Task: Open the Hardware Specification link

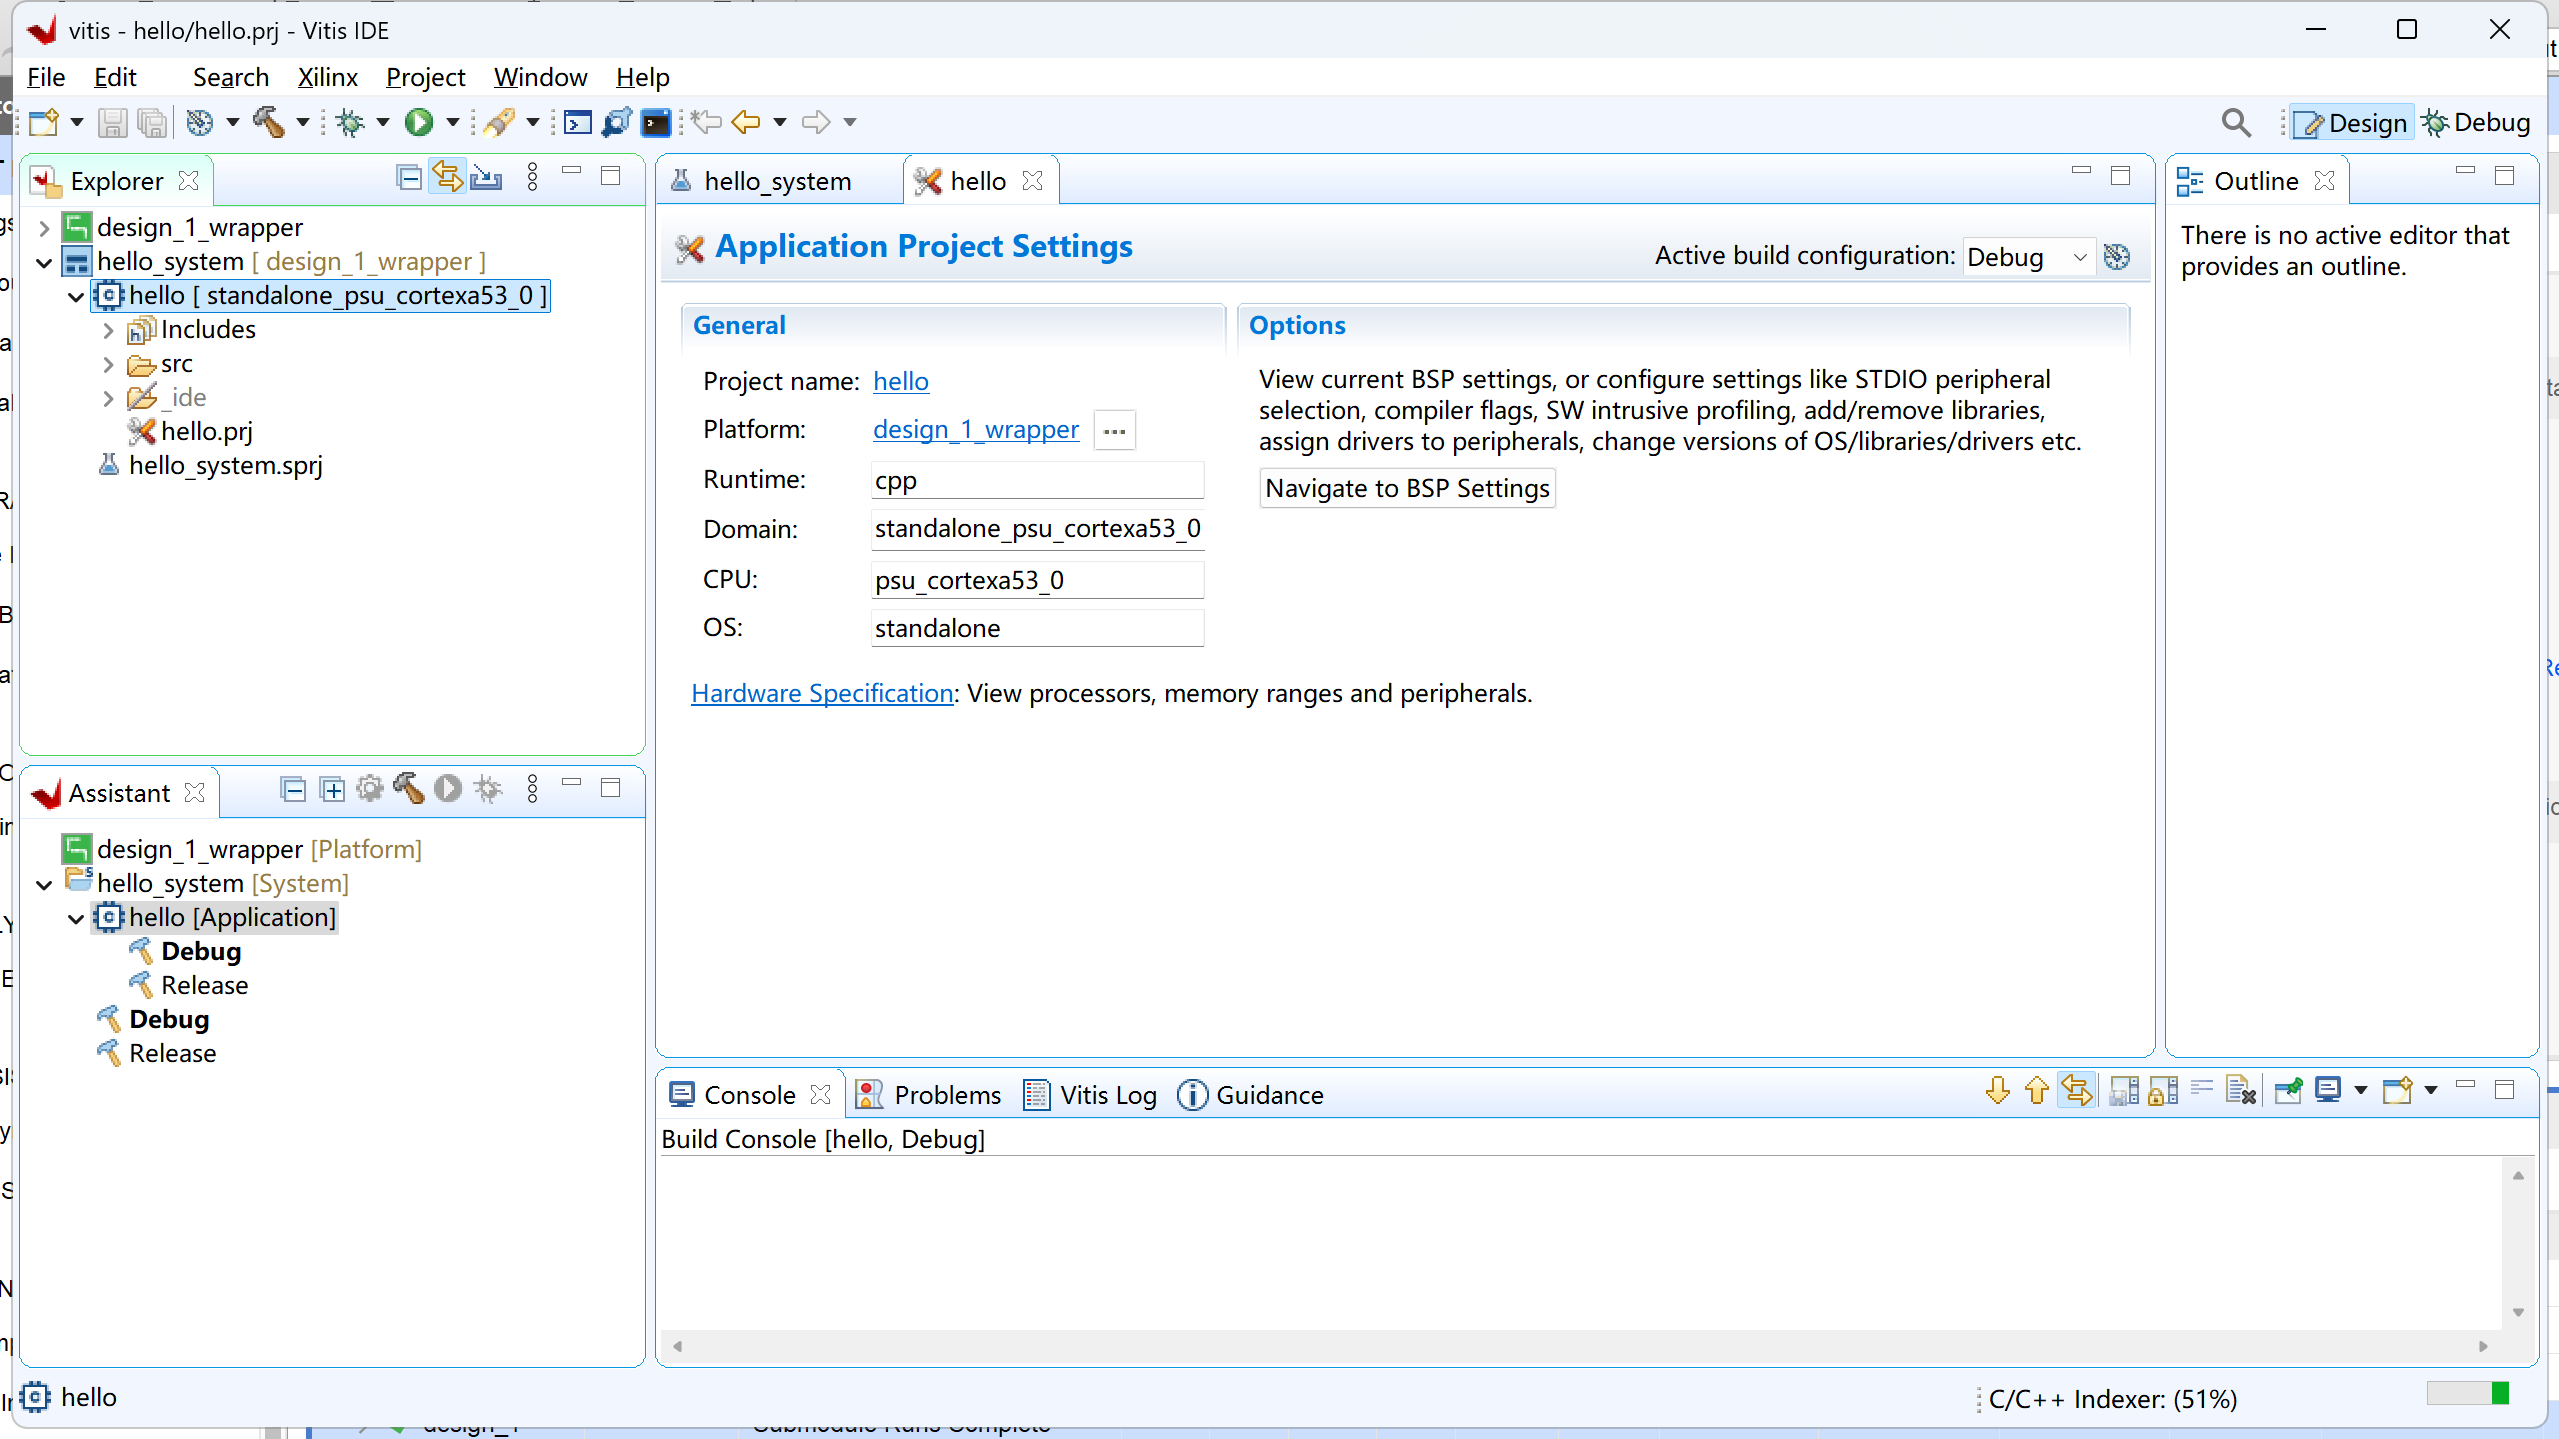Action: tap(821, 693)
